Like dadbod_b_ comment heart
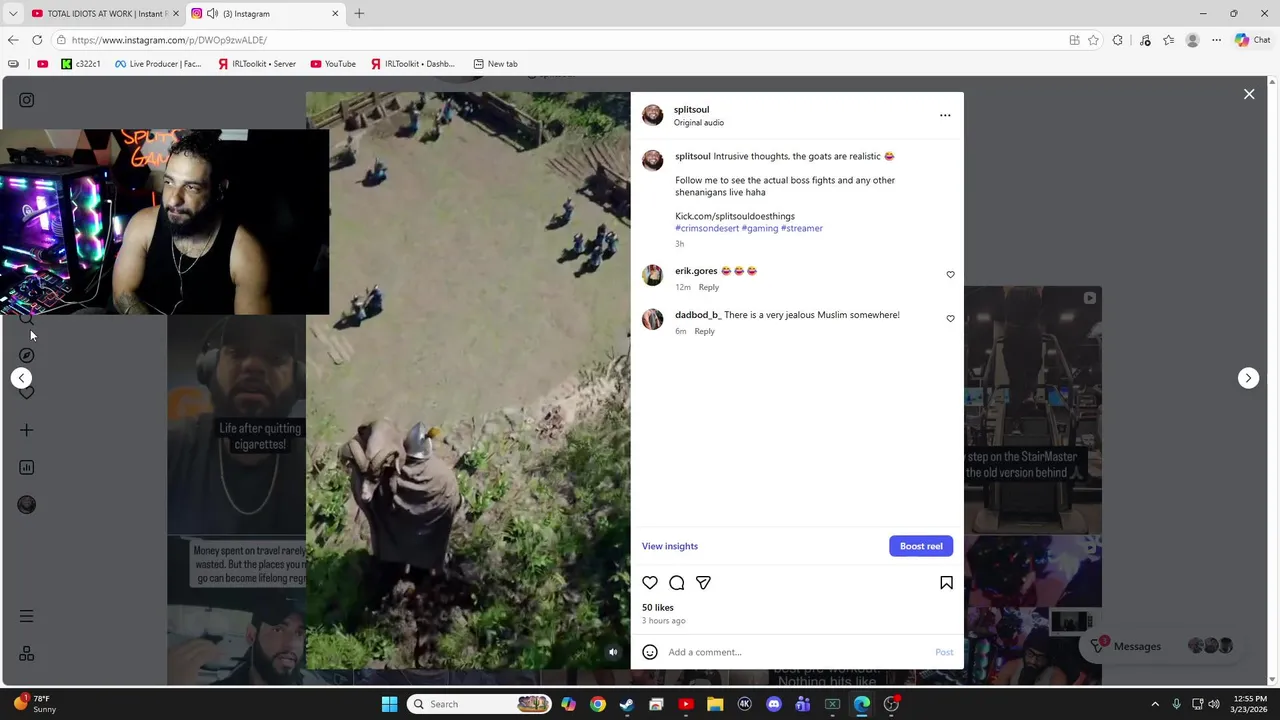Screen dimensions: 1280x720 [x=950, y=319]
